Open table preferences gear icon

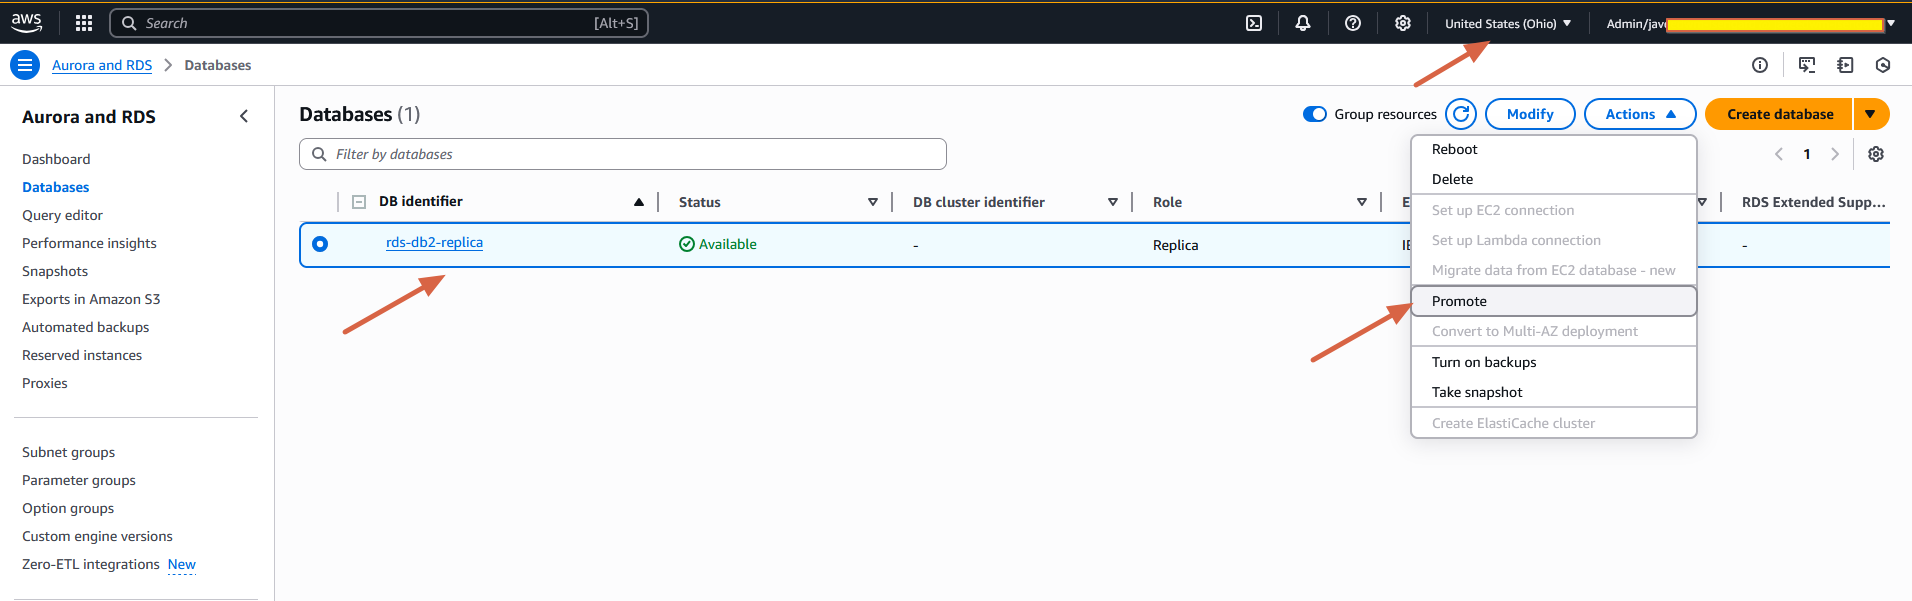[1876, 154]
